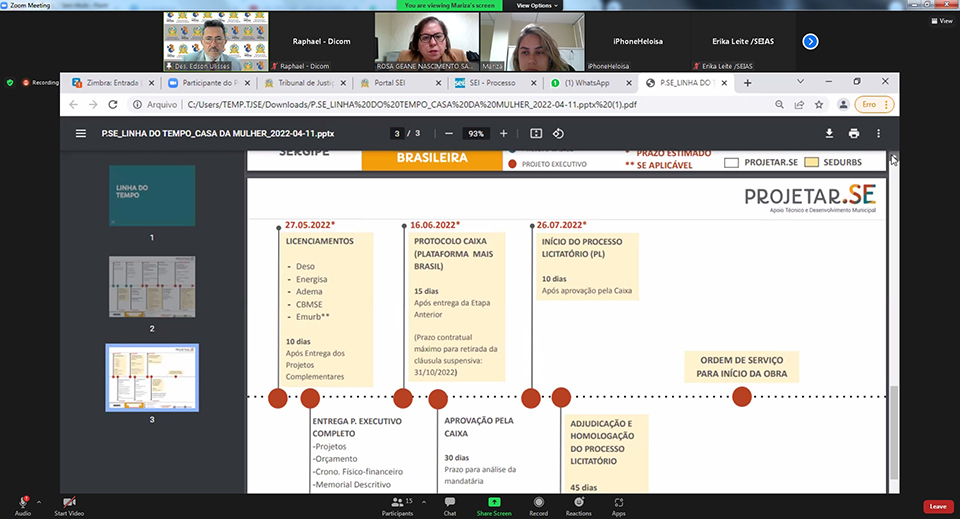Open Zoom Reactions panel
960x519 pixels.
coord(578,503)
